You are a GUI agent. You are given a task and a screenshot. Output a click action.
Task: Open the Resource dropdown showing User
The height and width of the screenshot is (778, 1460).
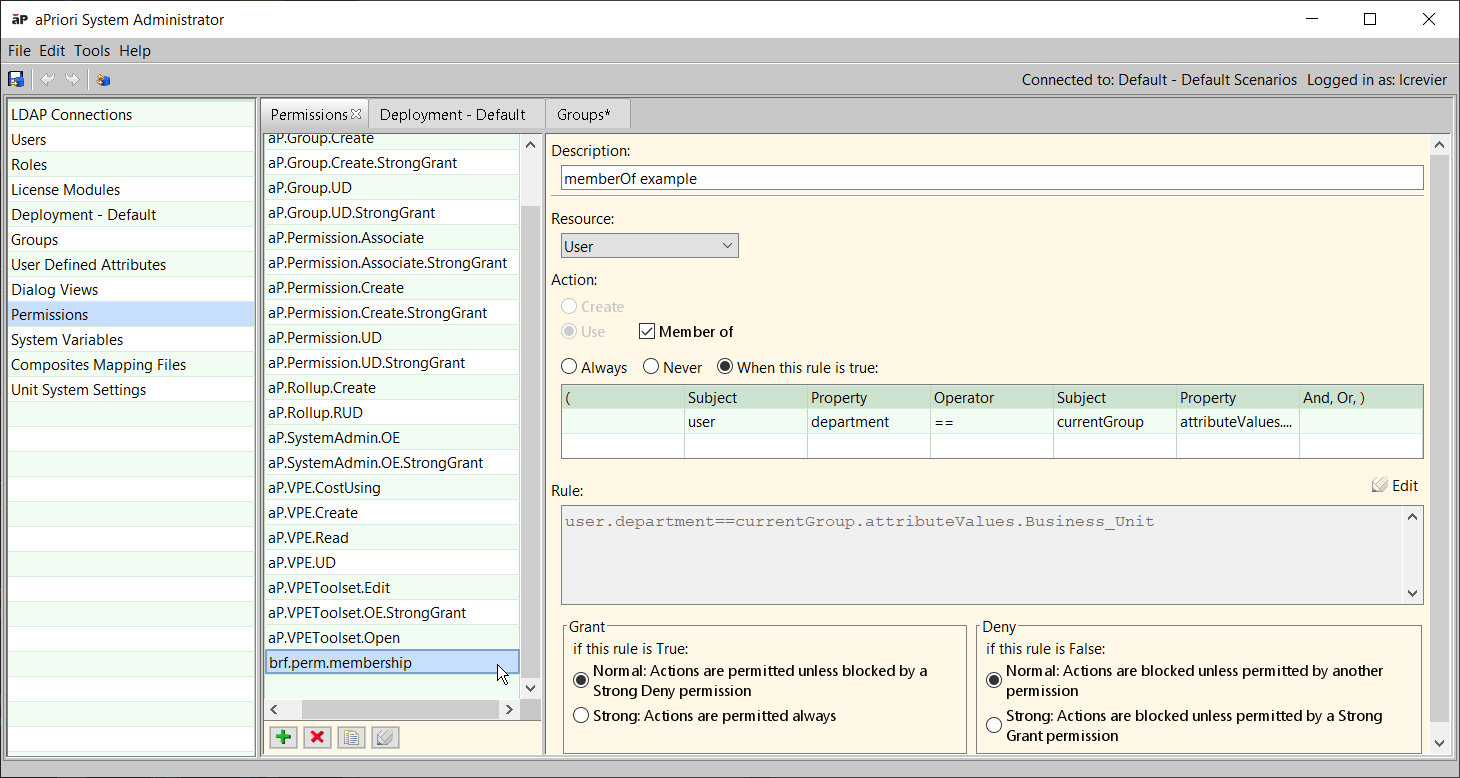tap(649, 246)
